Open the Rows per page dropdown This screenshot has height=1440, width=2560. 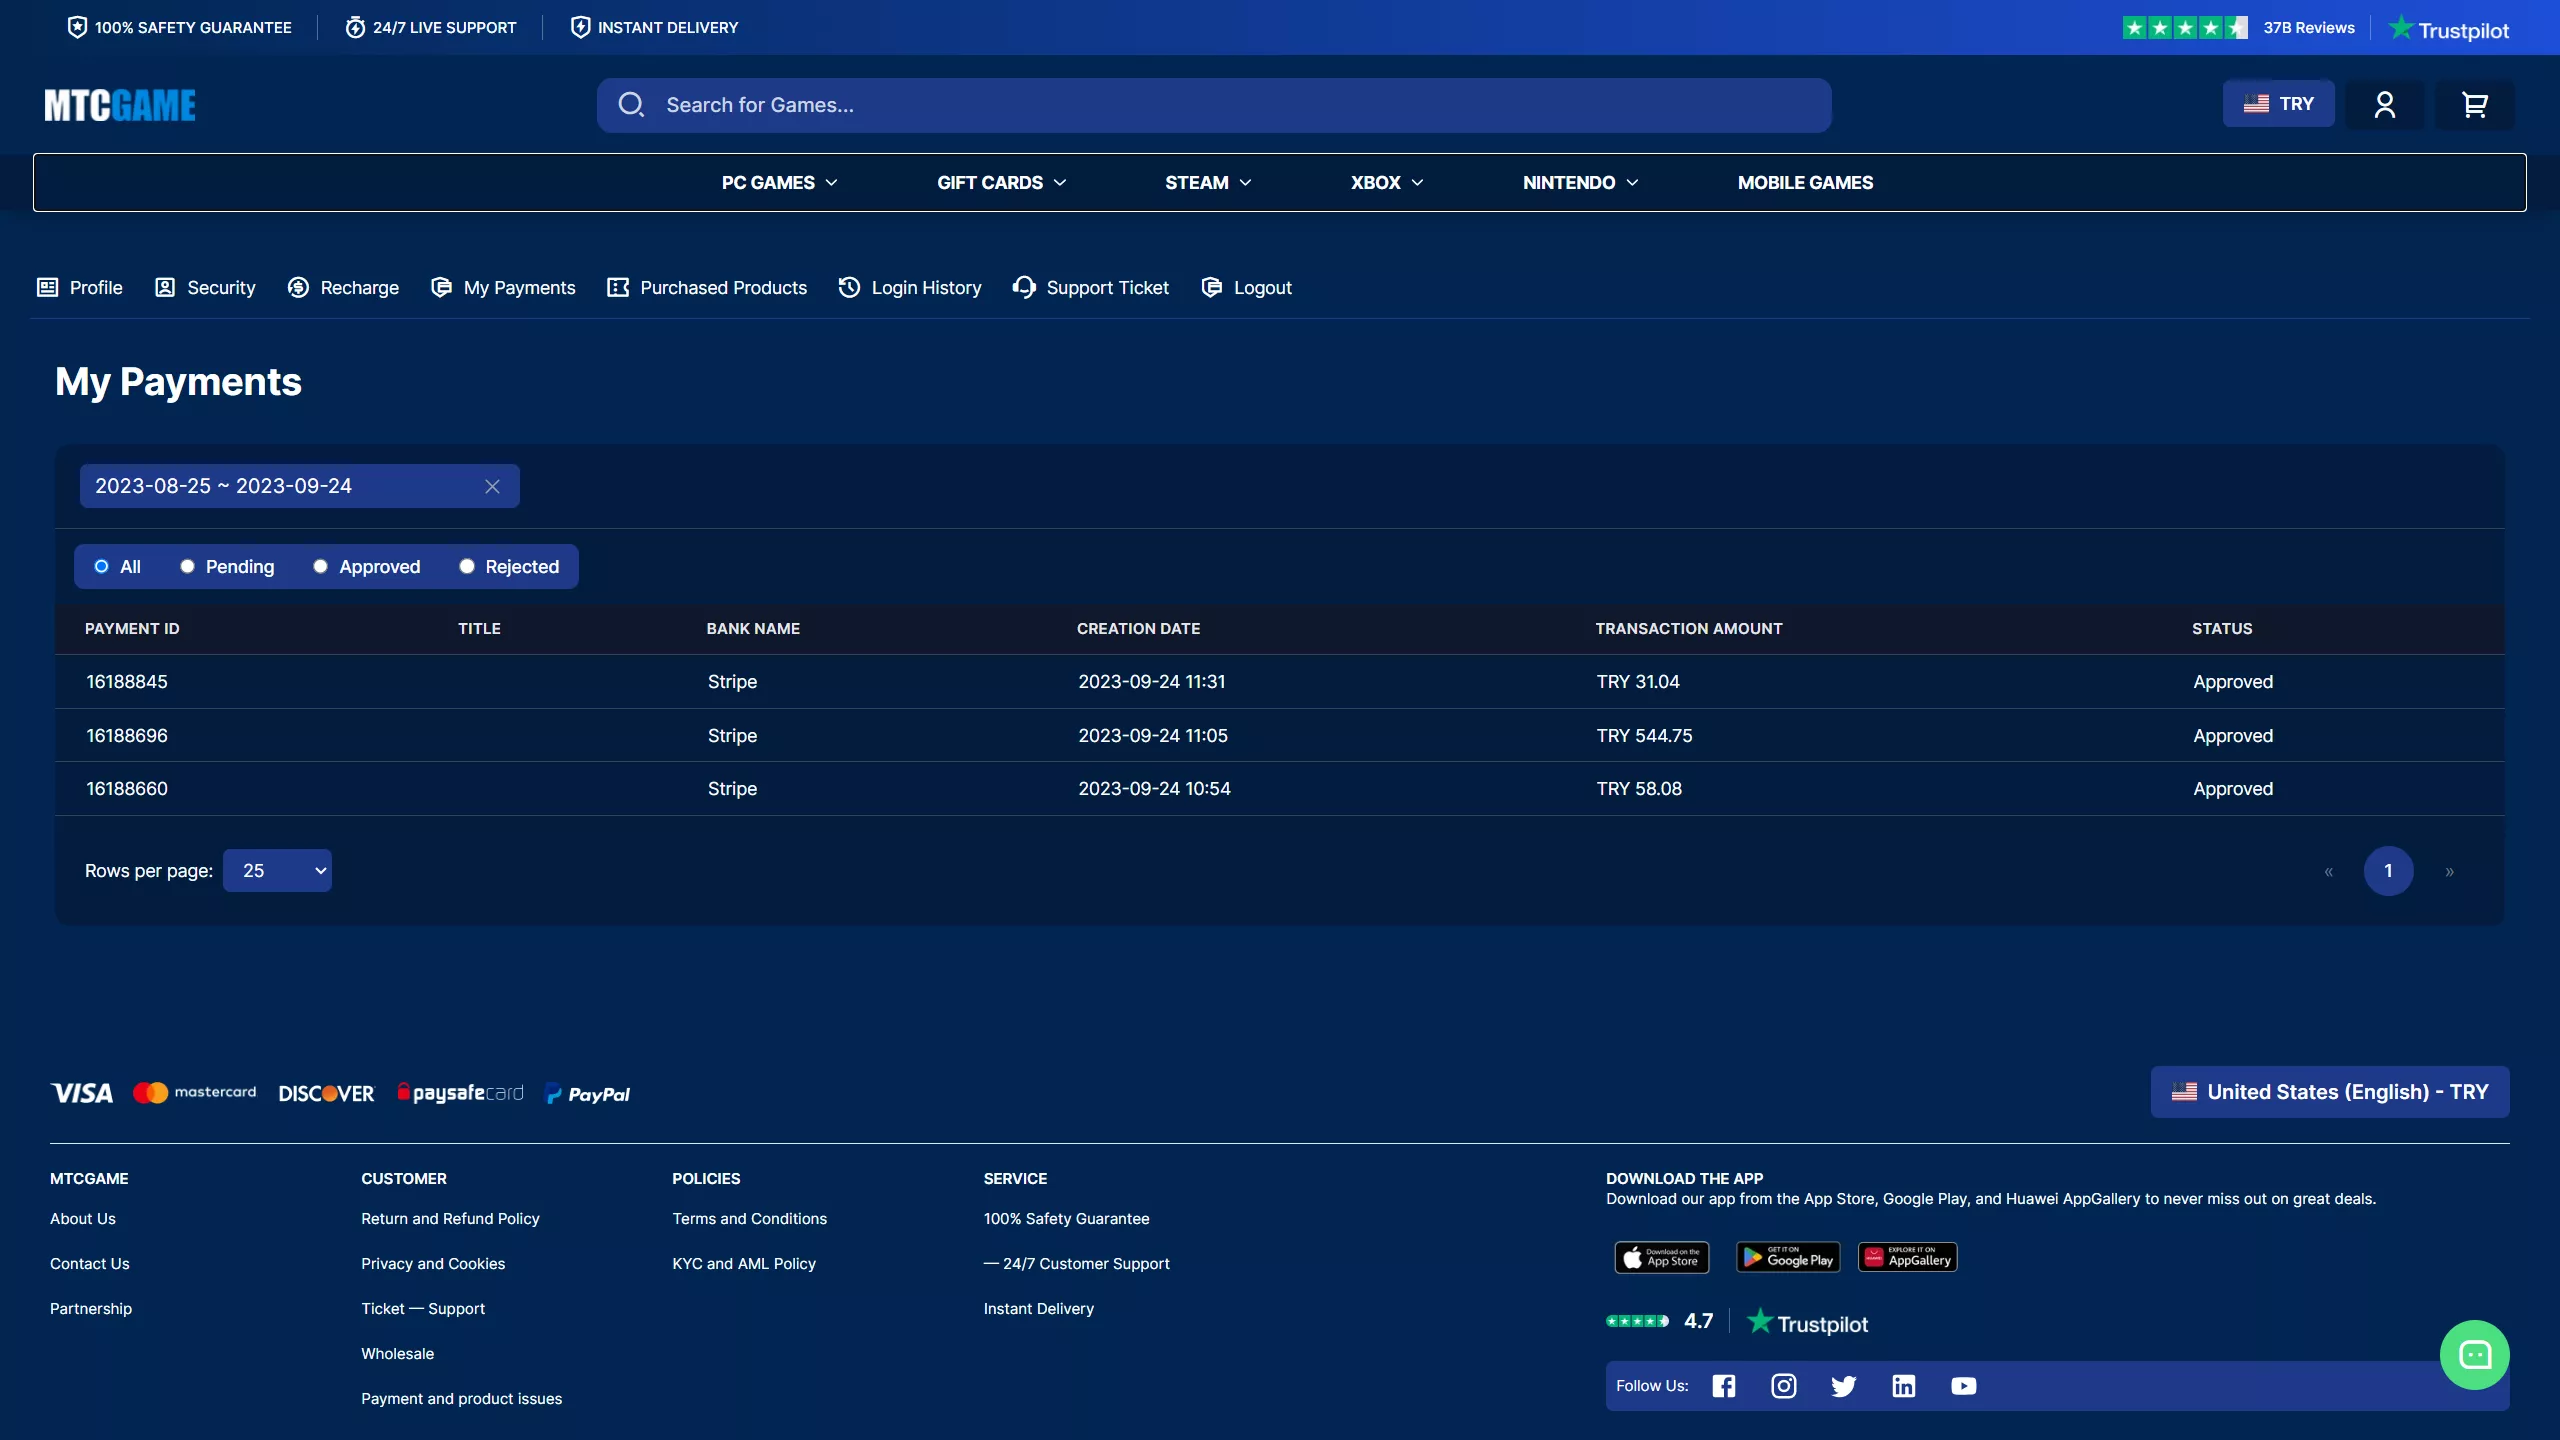point(277,871)
